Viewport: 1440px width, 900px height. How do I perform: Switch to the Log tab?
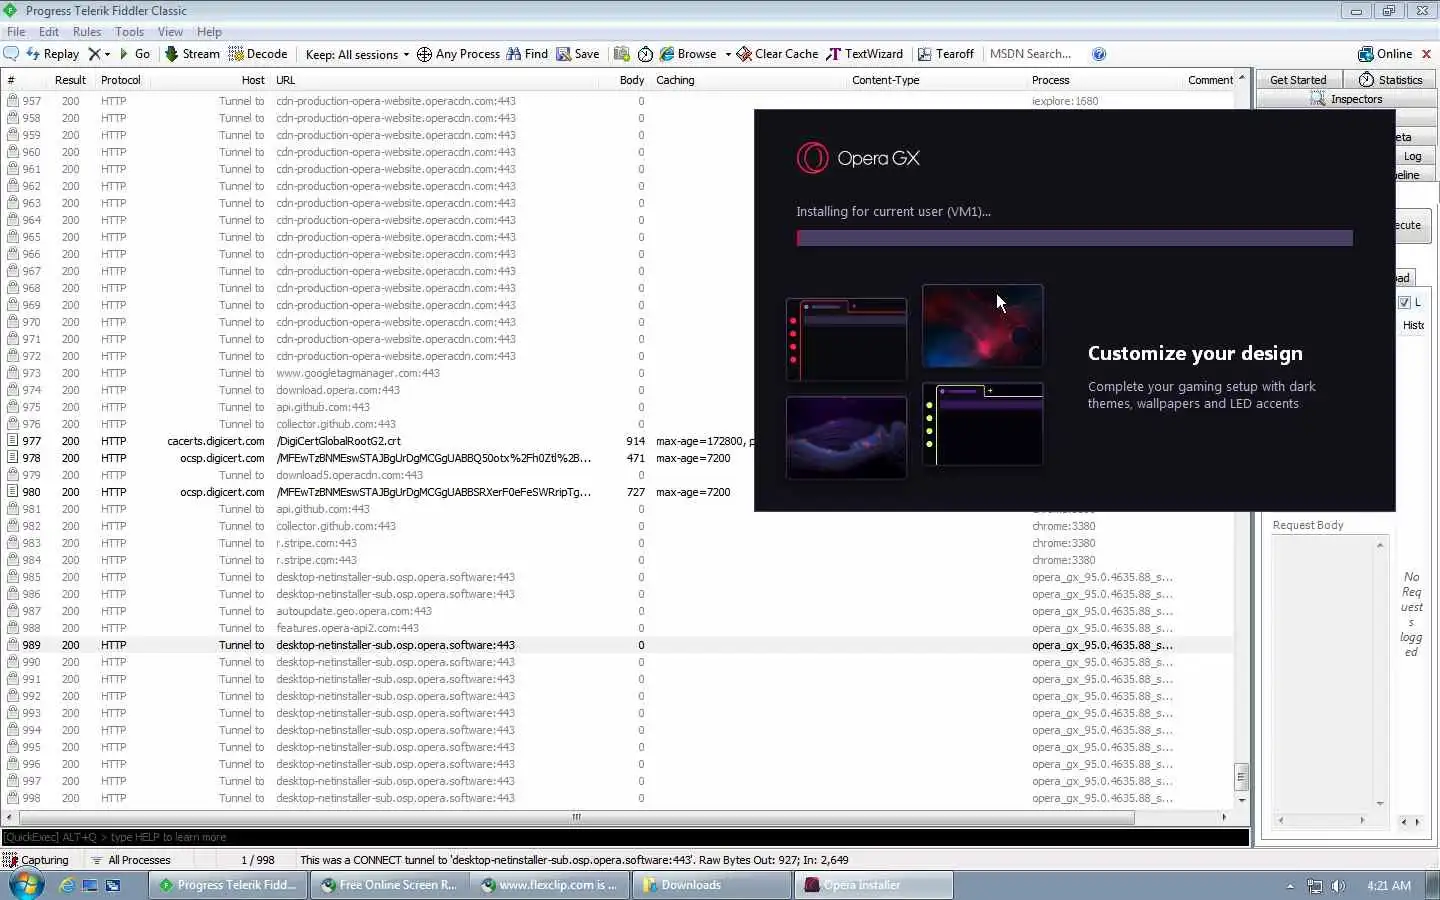1413,156
